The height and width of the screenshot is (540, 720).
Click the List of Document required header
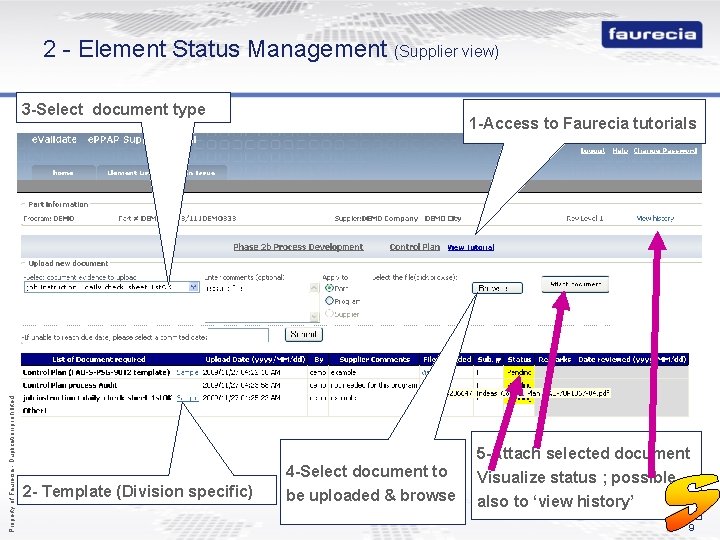tap(99, 360)
